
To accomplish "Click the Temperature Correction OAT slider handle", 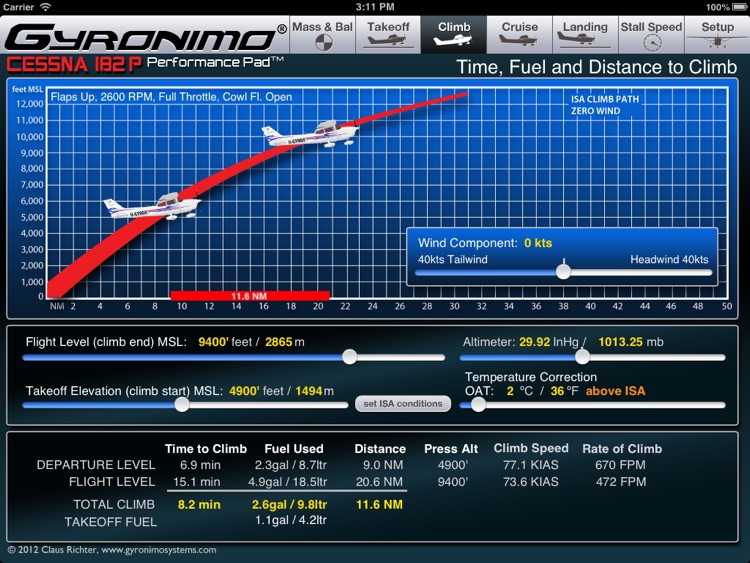I will click(478, 405).
